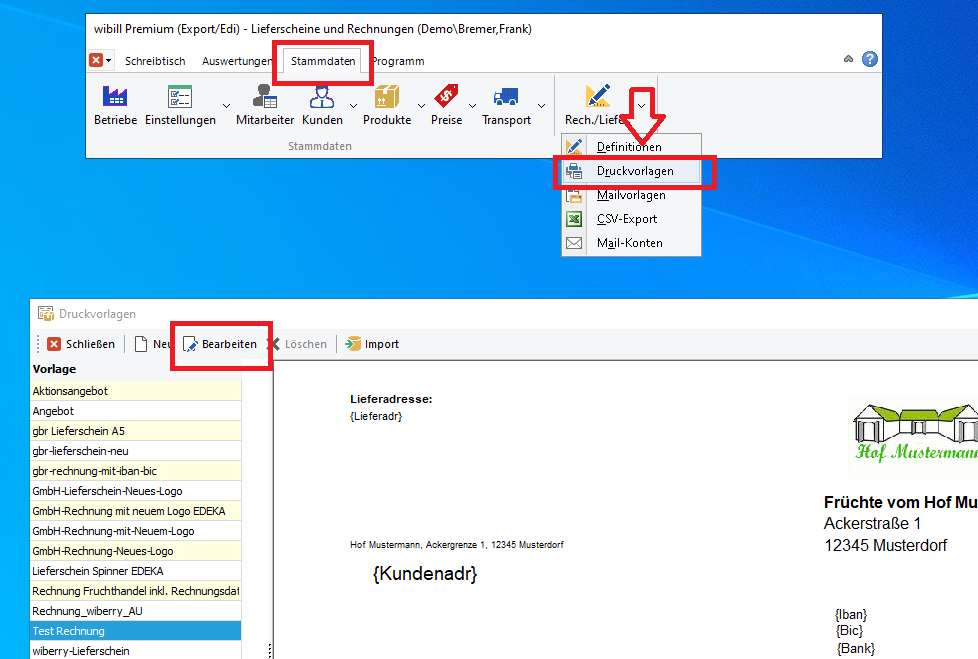This screenshot has width=978, height=659.
Task: Click Bearbeiten to edit the template
Action: 220,344
